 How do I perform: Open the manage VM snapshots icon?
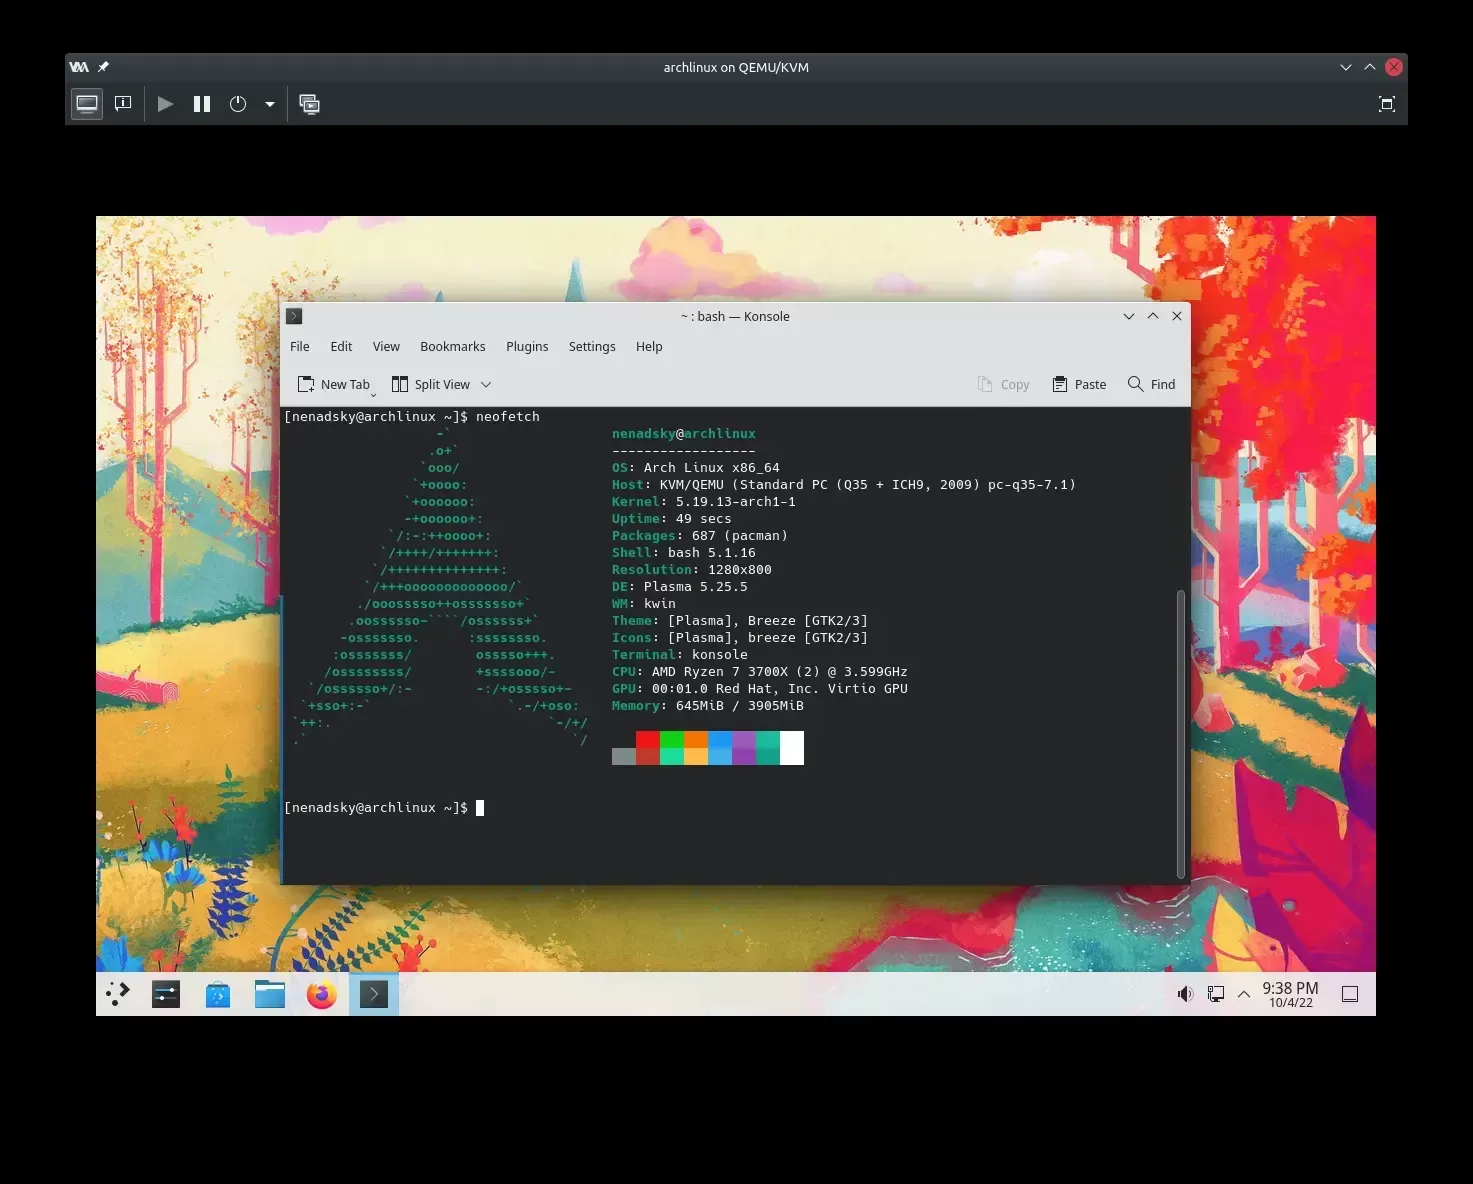[x=310, y=104]
